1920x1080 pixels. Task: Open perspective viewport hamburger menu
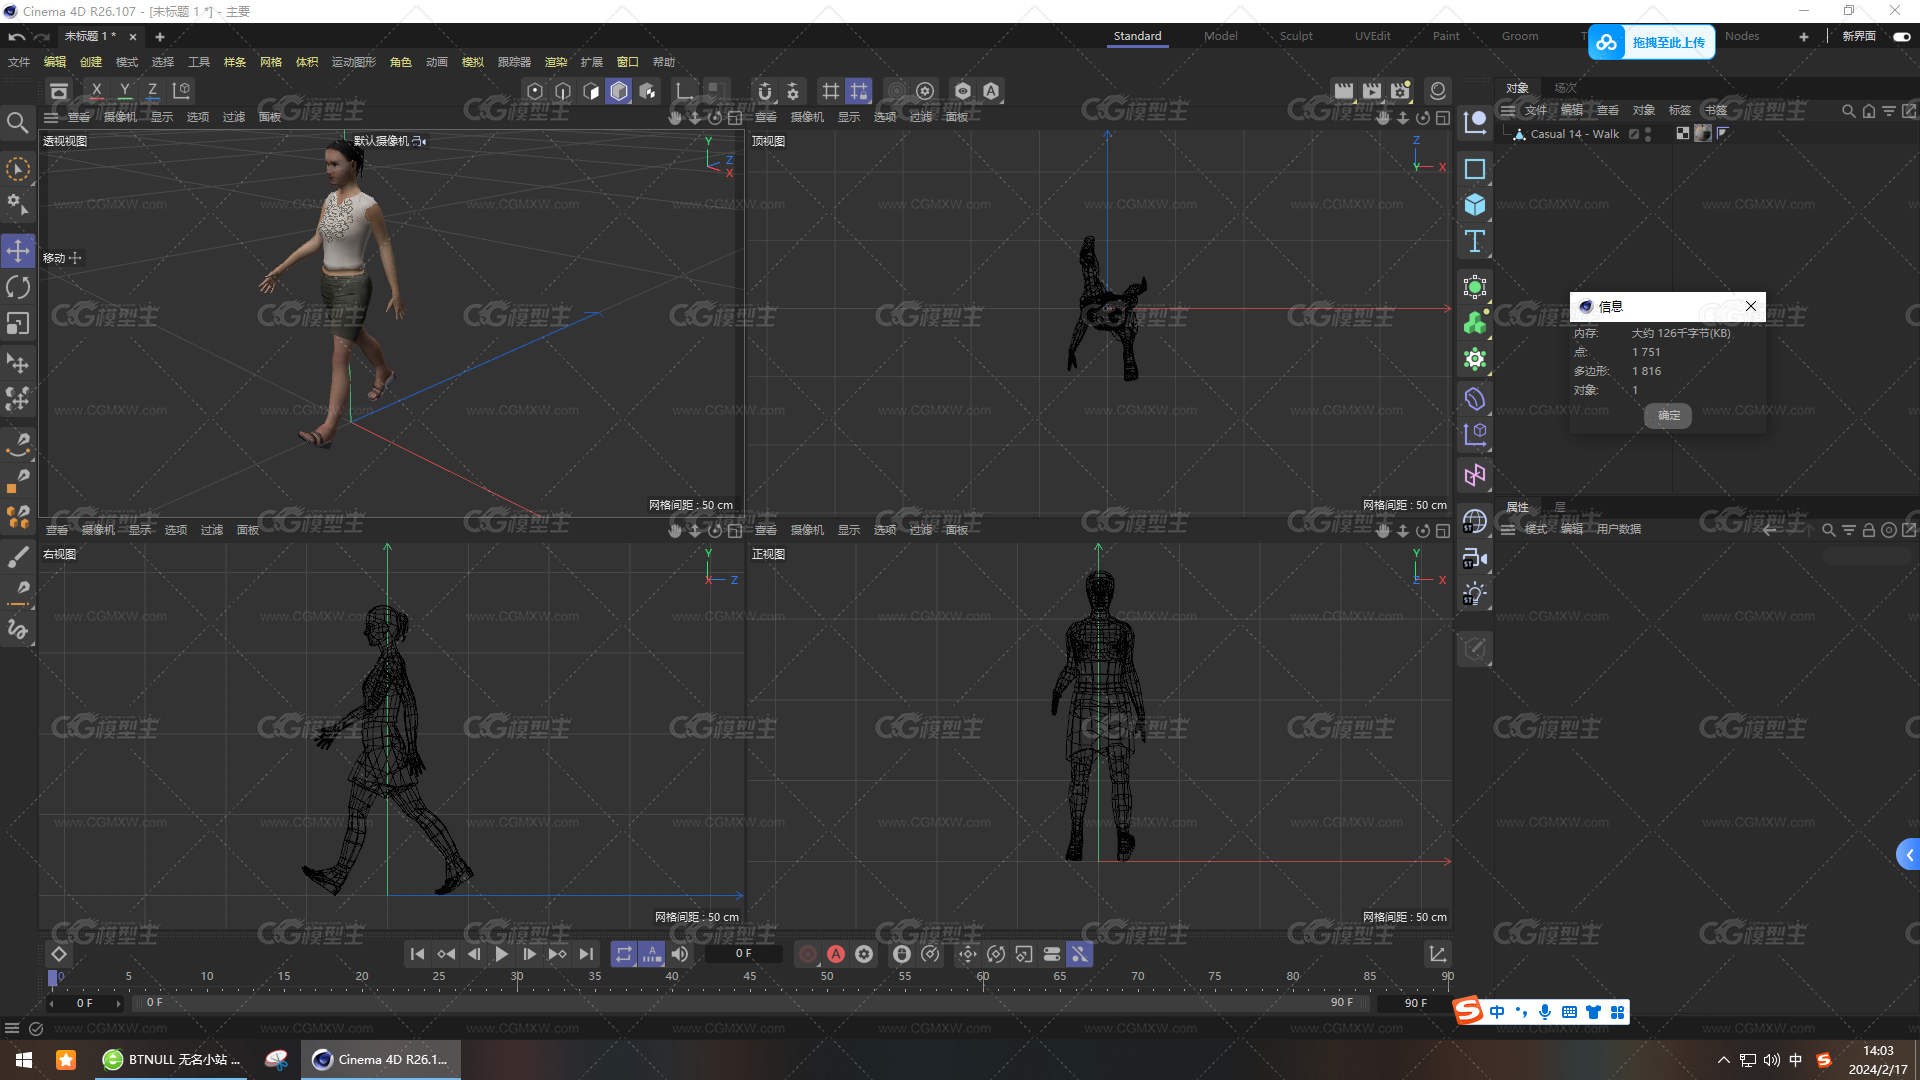[x=51, y=117]
